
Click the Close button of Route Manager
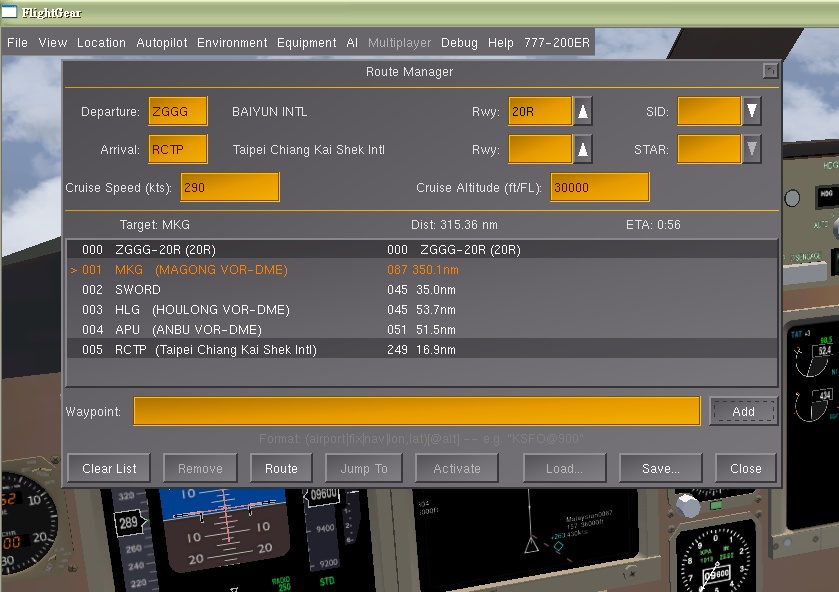click(746, 468)
